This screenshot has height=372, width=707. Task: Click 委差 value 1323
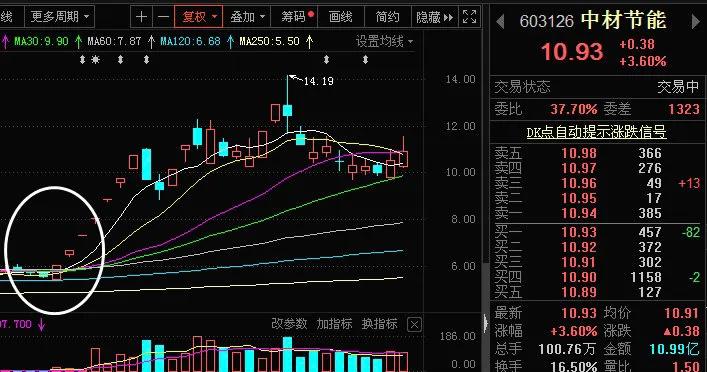tap(684, 109)
